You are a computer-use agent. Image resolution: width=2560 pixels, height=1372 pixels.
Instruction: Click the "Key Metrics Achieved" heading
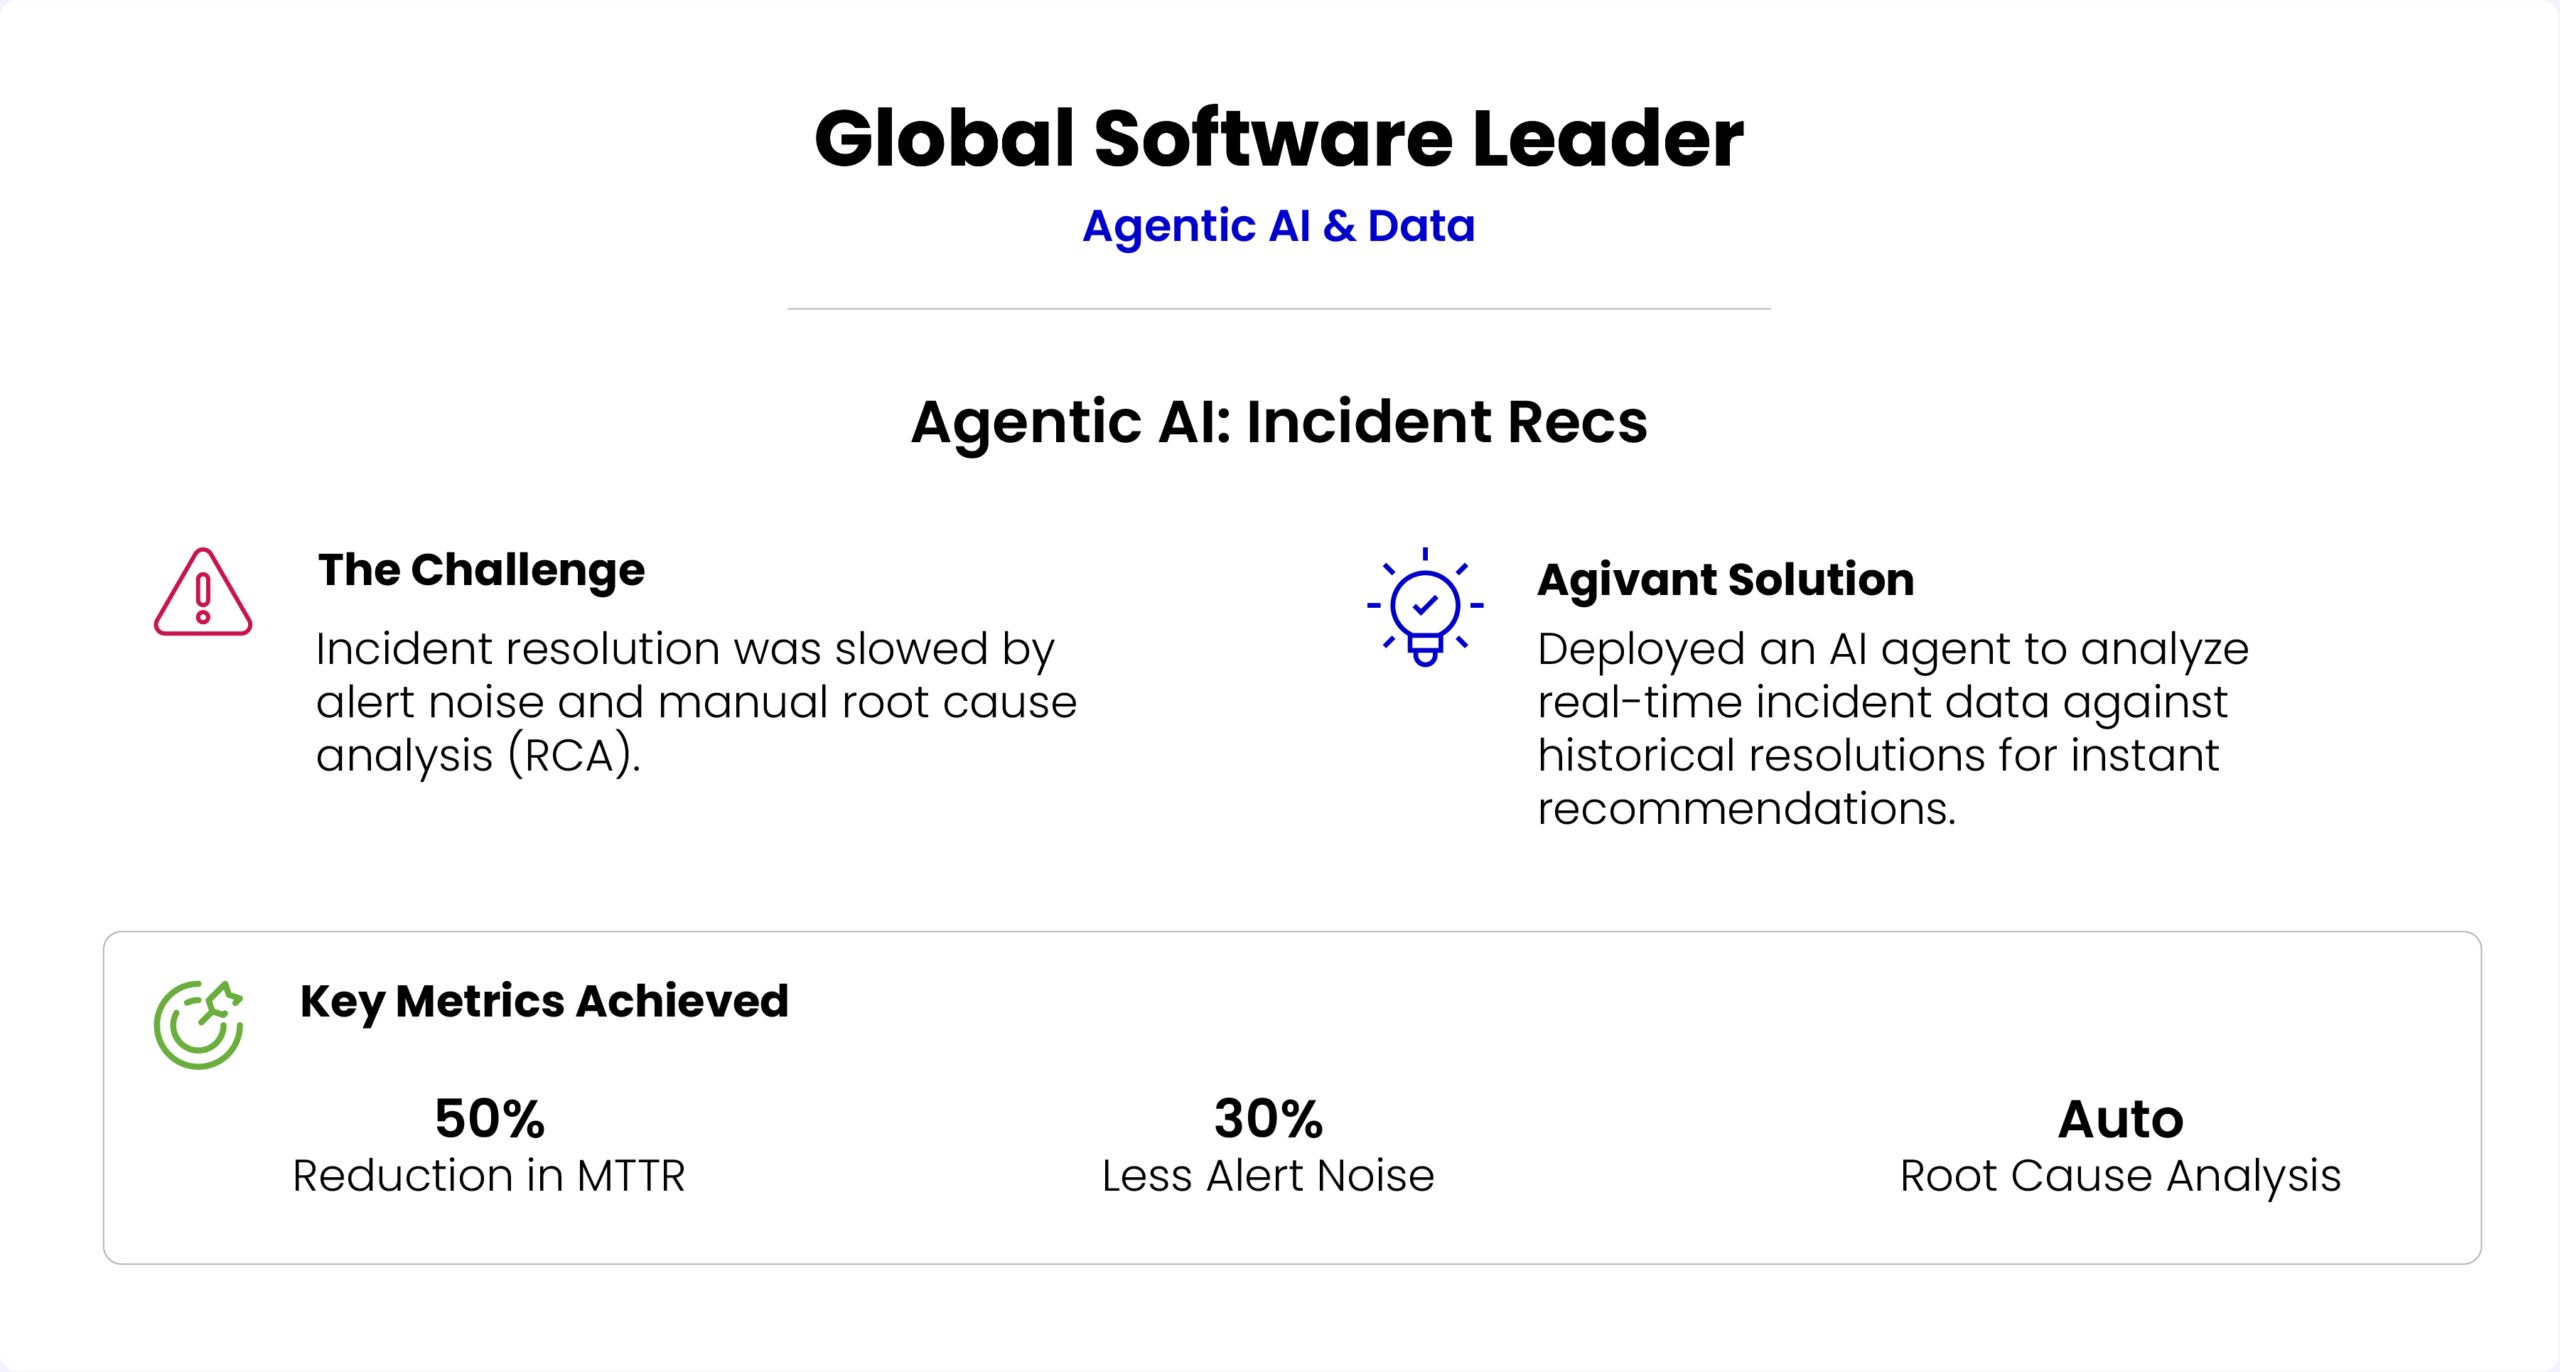544,1001
